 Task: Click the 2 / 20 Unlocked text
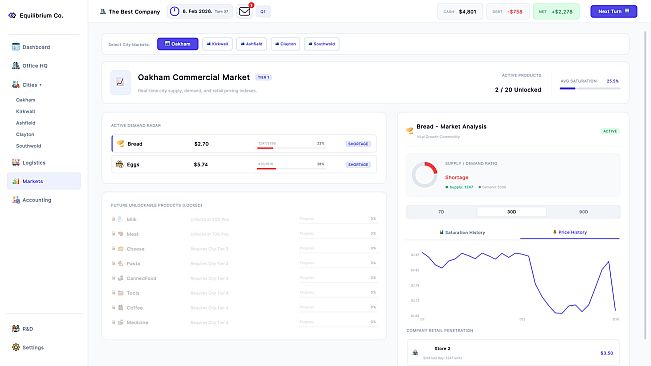pos(518,90)
